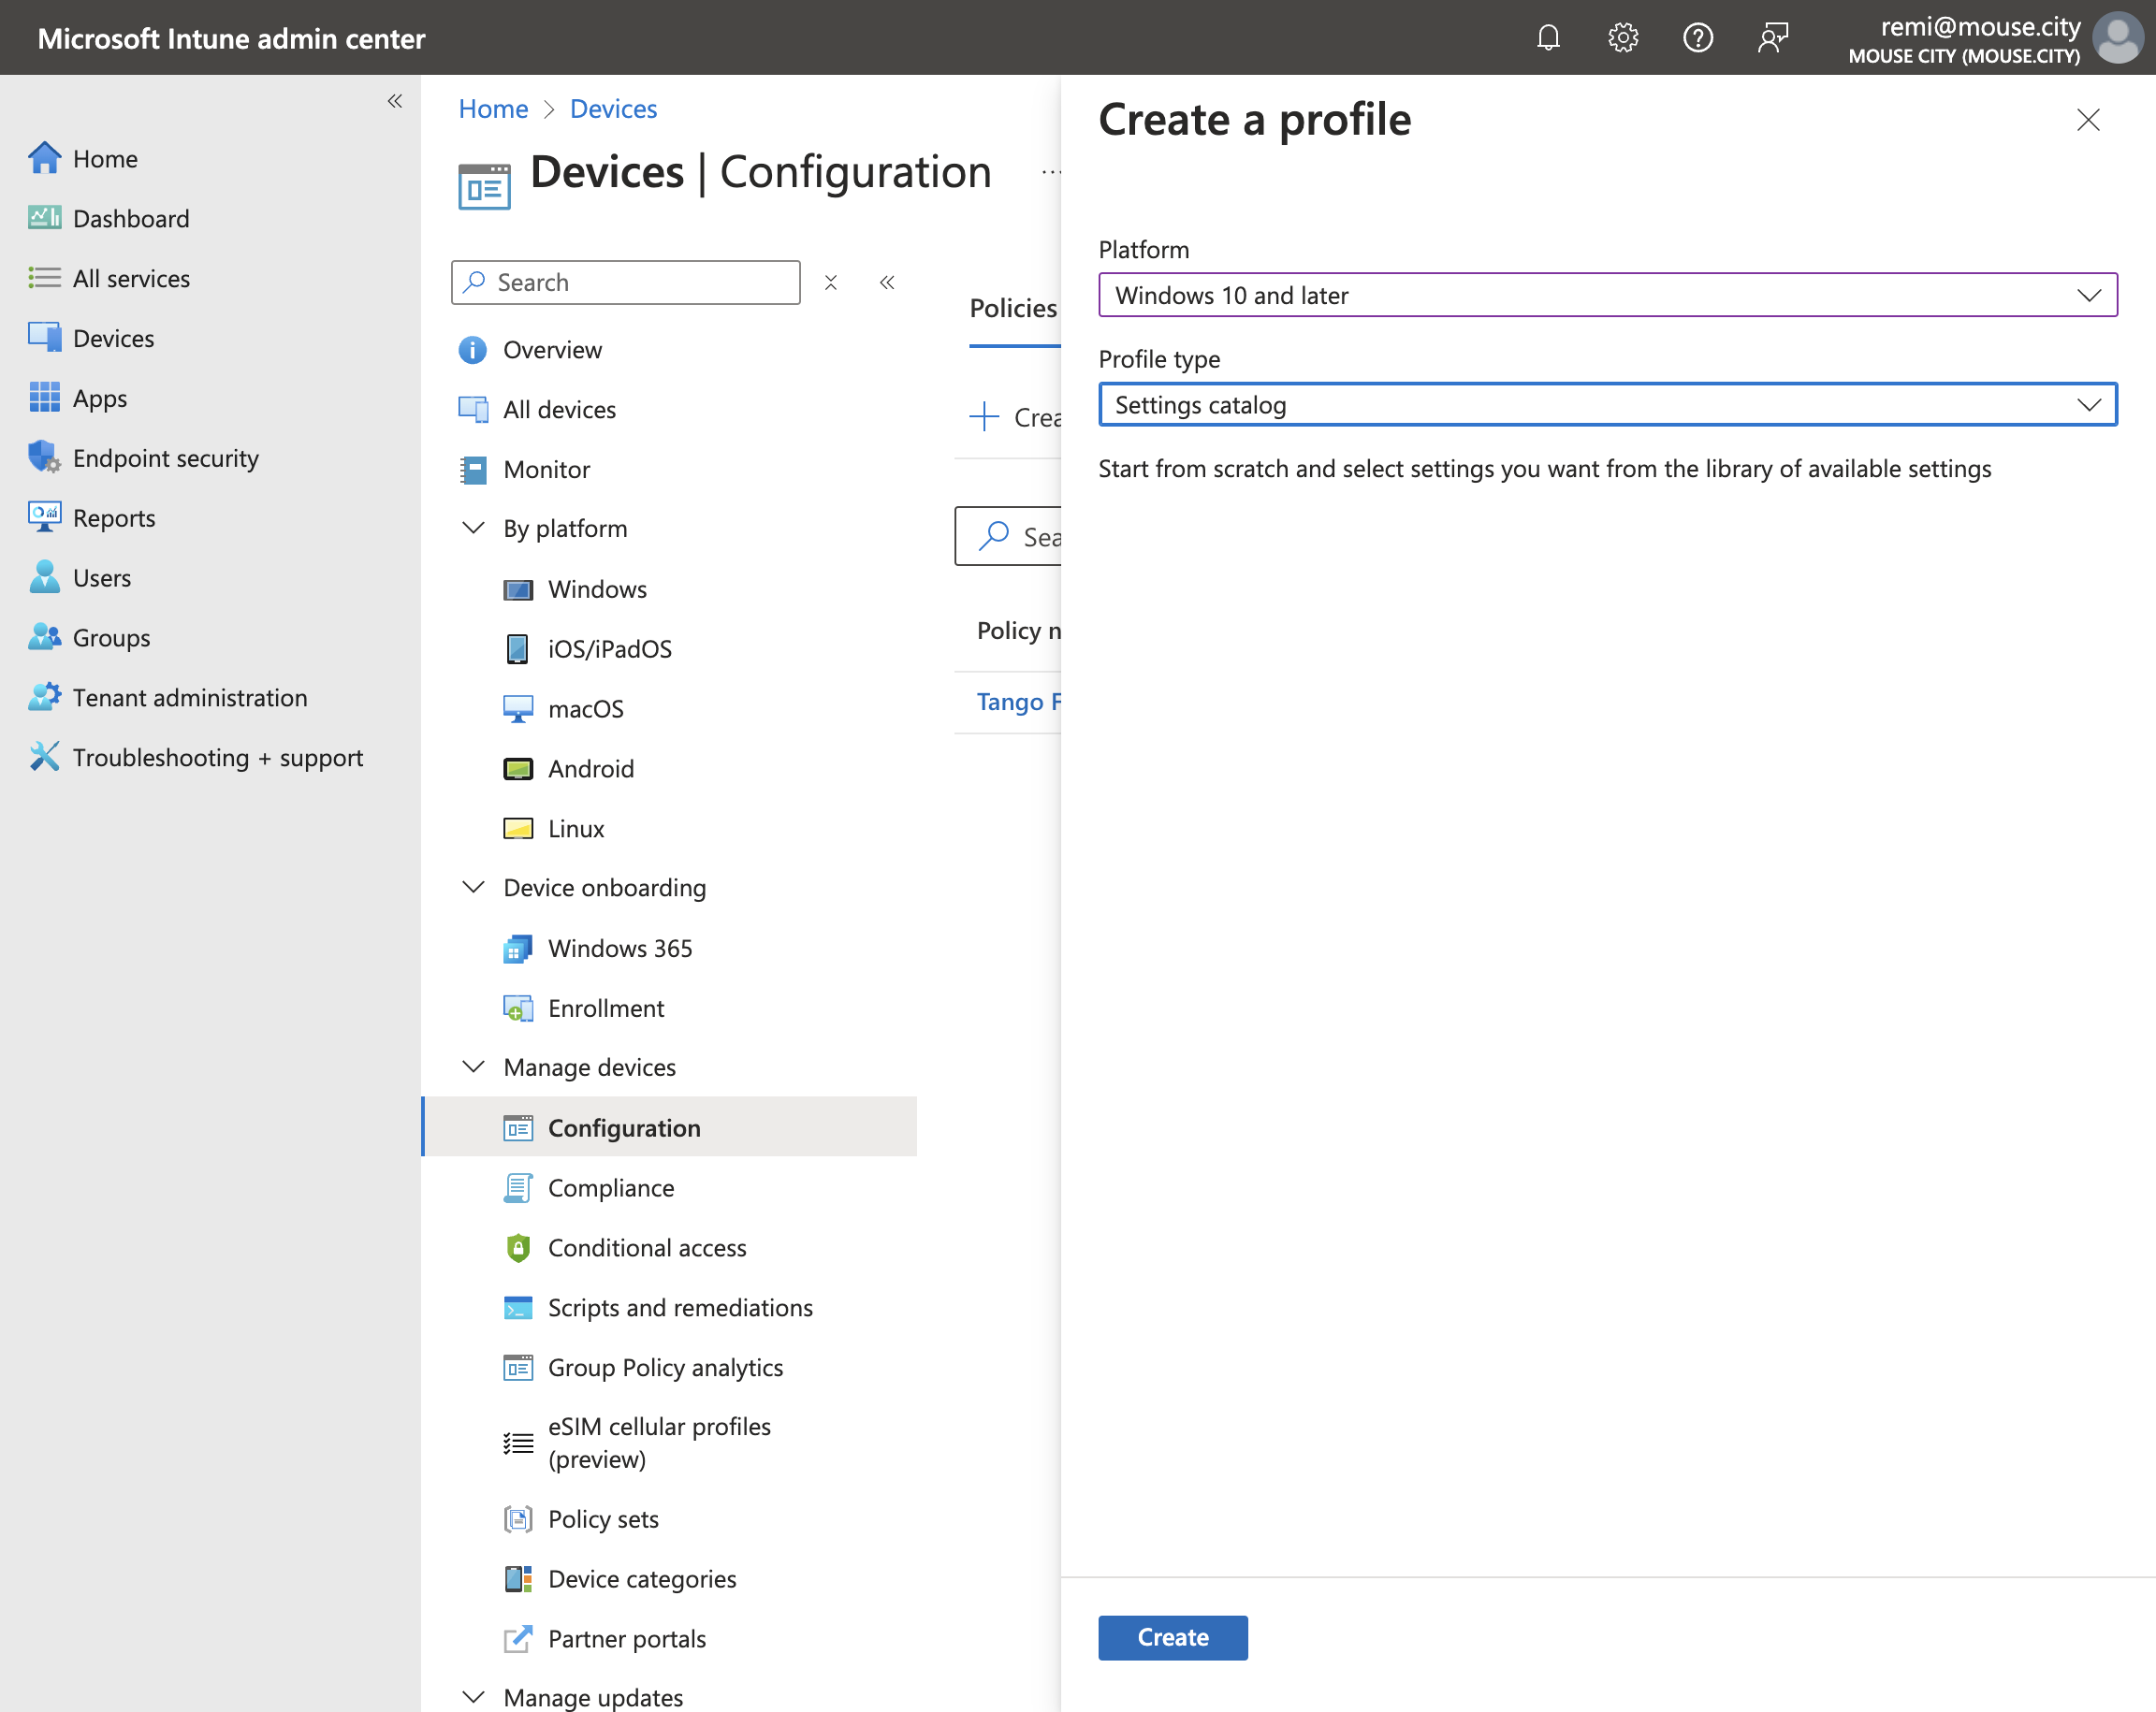Switch to the Policies tab
The width and height of the screenshot is (2156, 1712).
click(x=1012, y=308)
